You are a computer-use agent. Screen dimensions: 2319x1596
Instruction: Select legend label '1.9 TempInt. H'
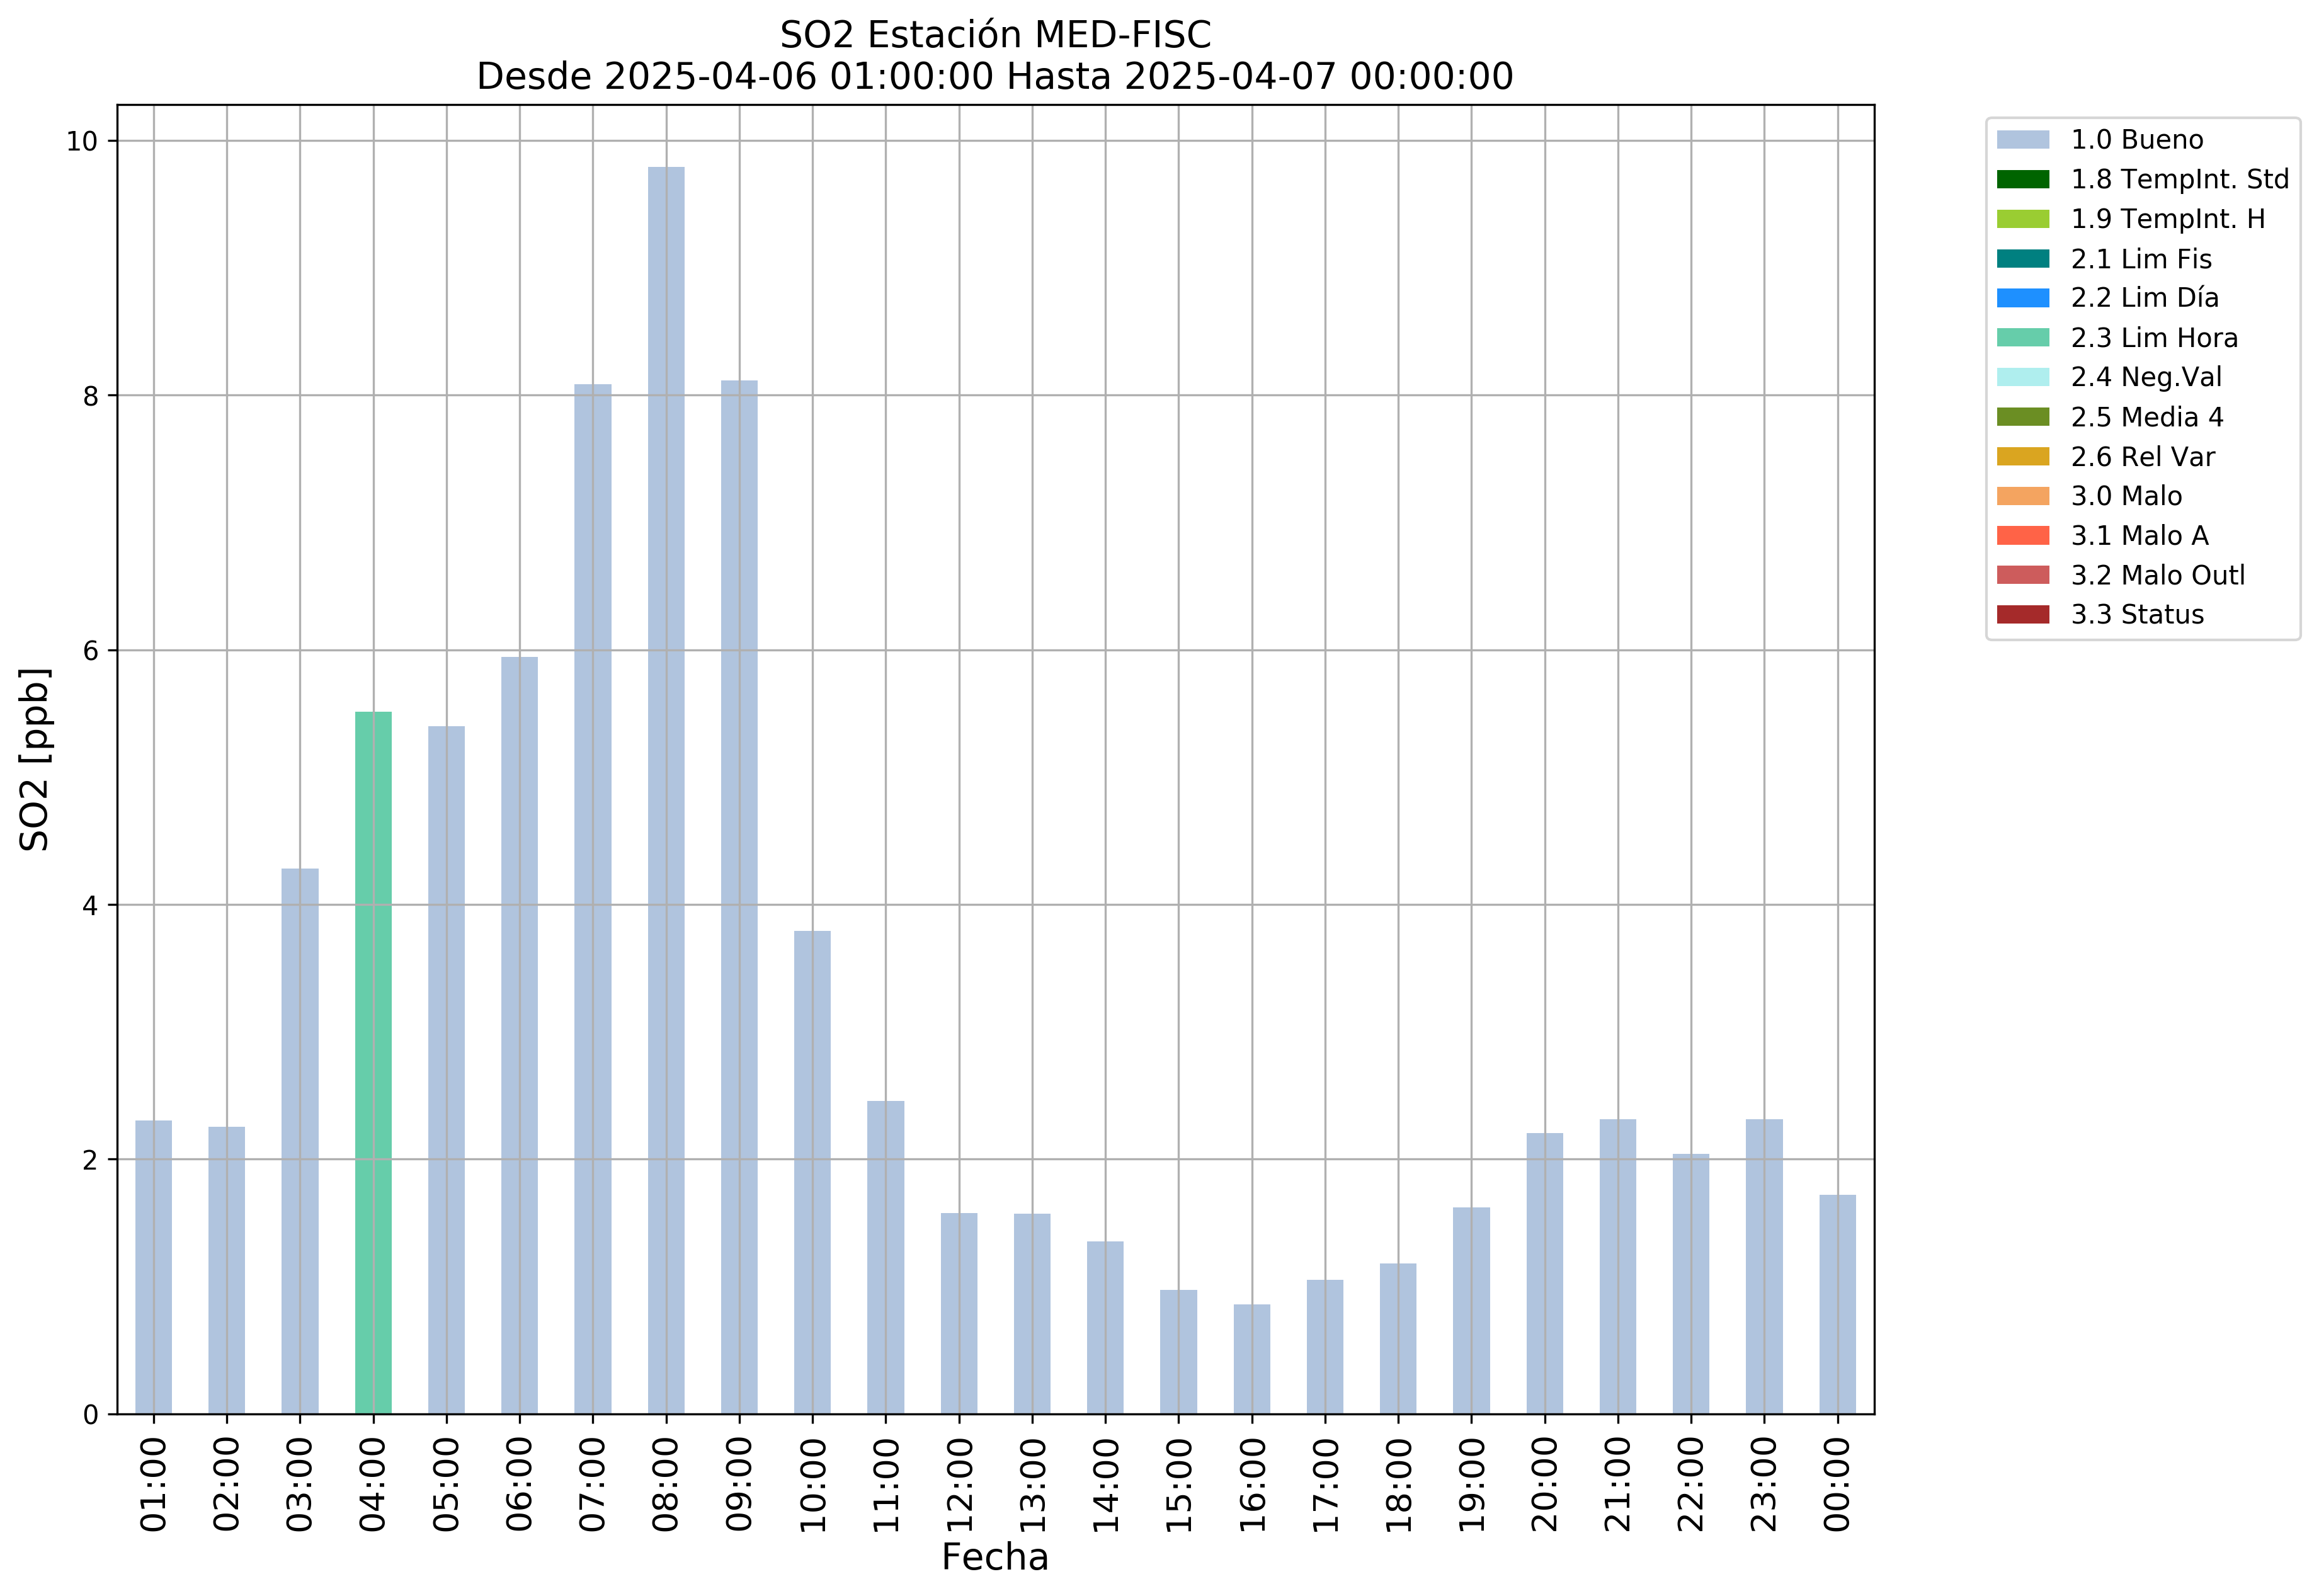(x=2167, y=219)
